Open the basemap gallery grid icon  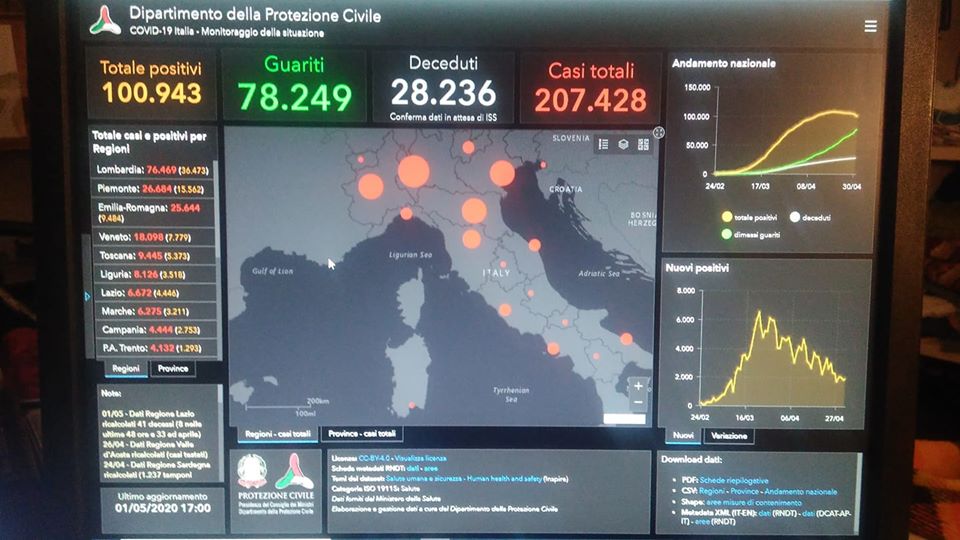pos(643,144)
